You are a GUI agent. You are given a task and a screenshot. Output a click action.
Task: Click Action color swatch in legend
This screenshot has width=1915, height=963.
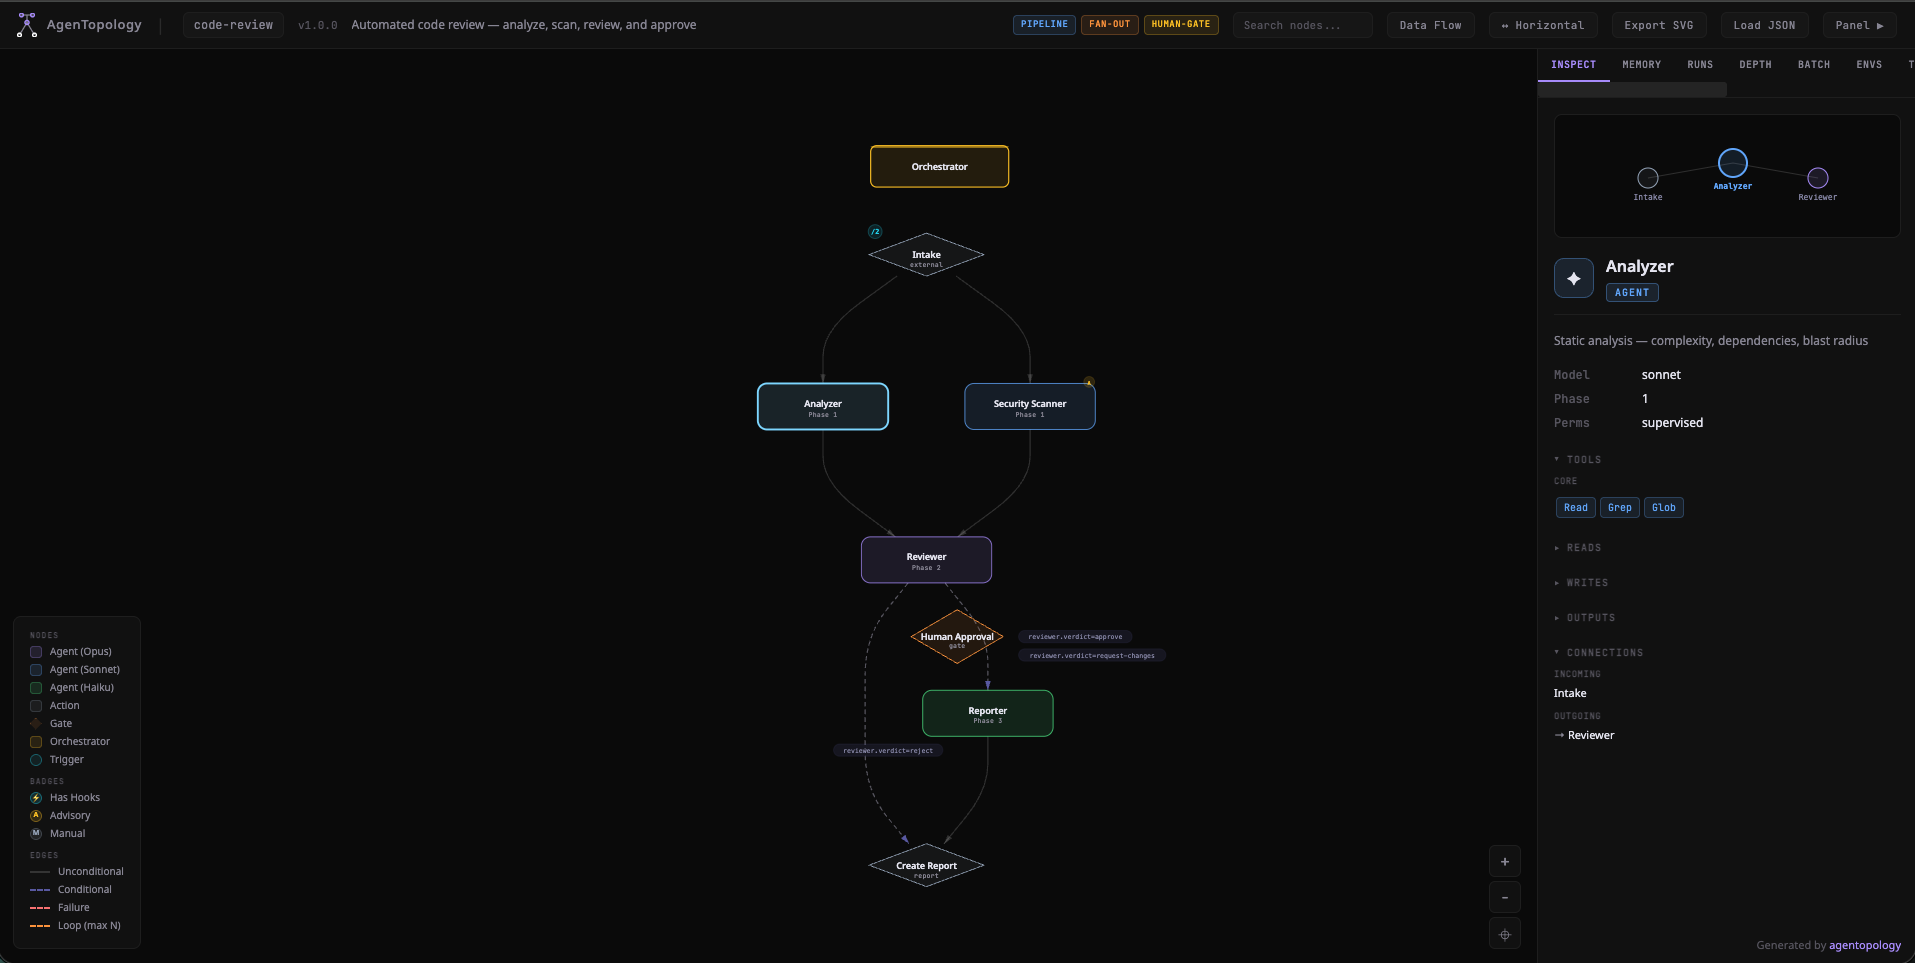[x=36, y=706]
